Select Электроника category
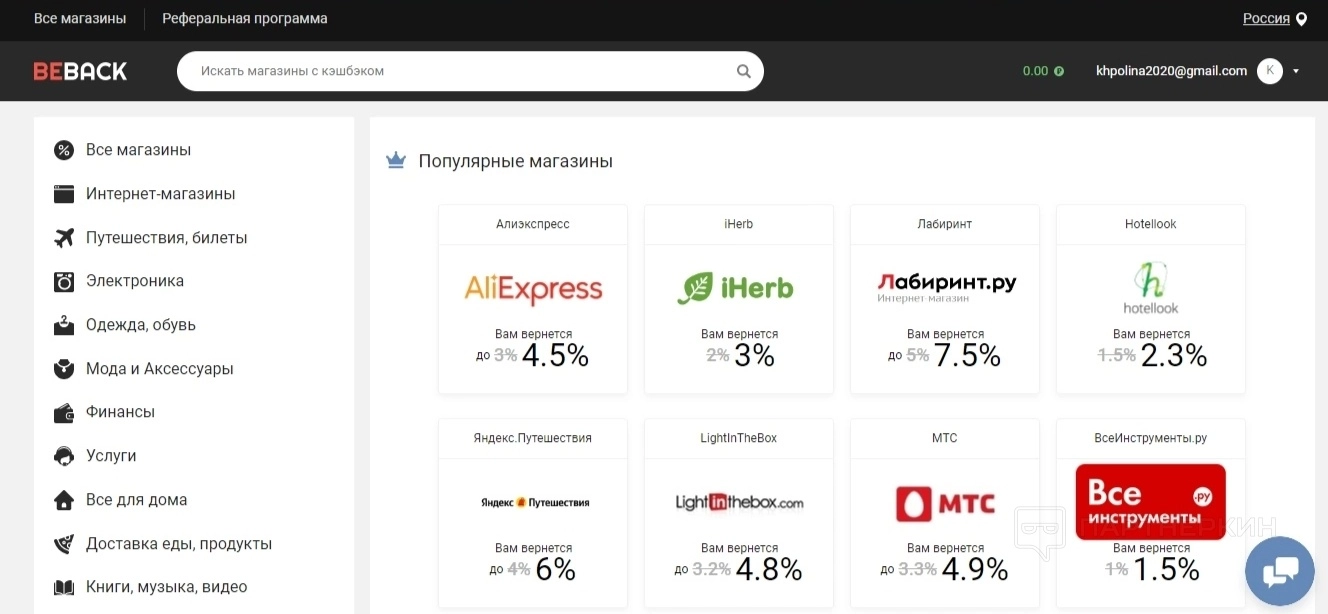Image resolution: width=1328 pixels, height=614 pixels. pos(135,281)
